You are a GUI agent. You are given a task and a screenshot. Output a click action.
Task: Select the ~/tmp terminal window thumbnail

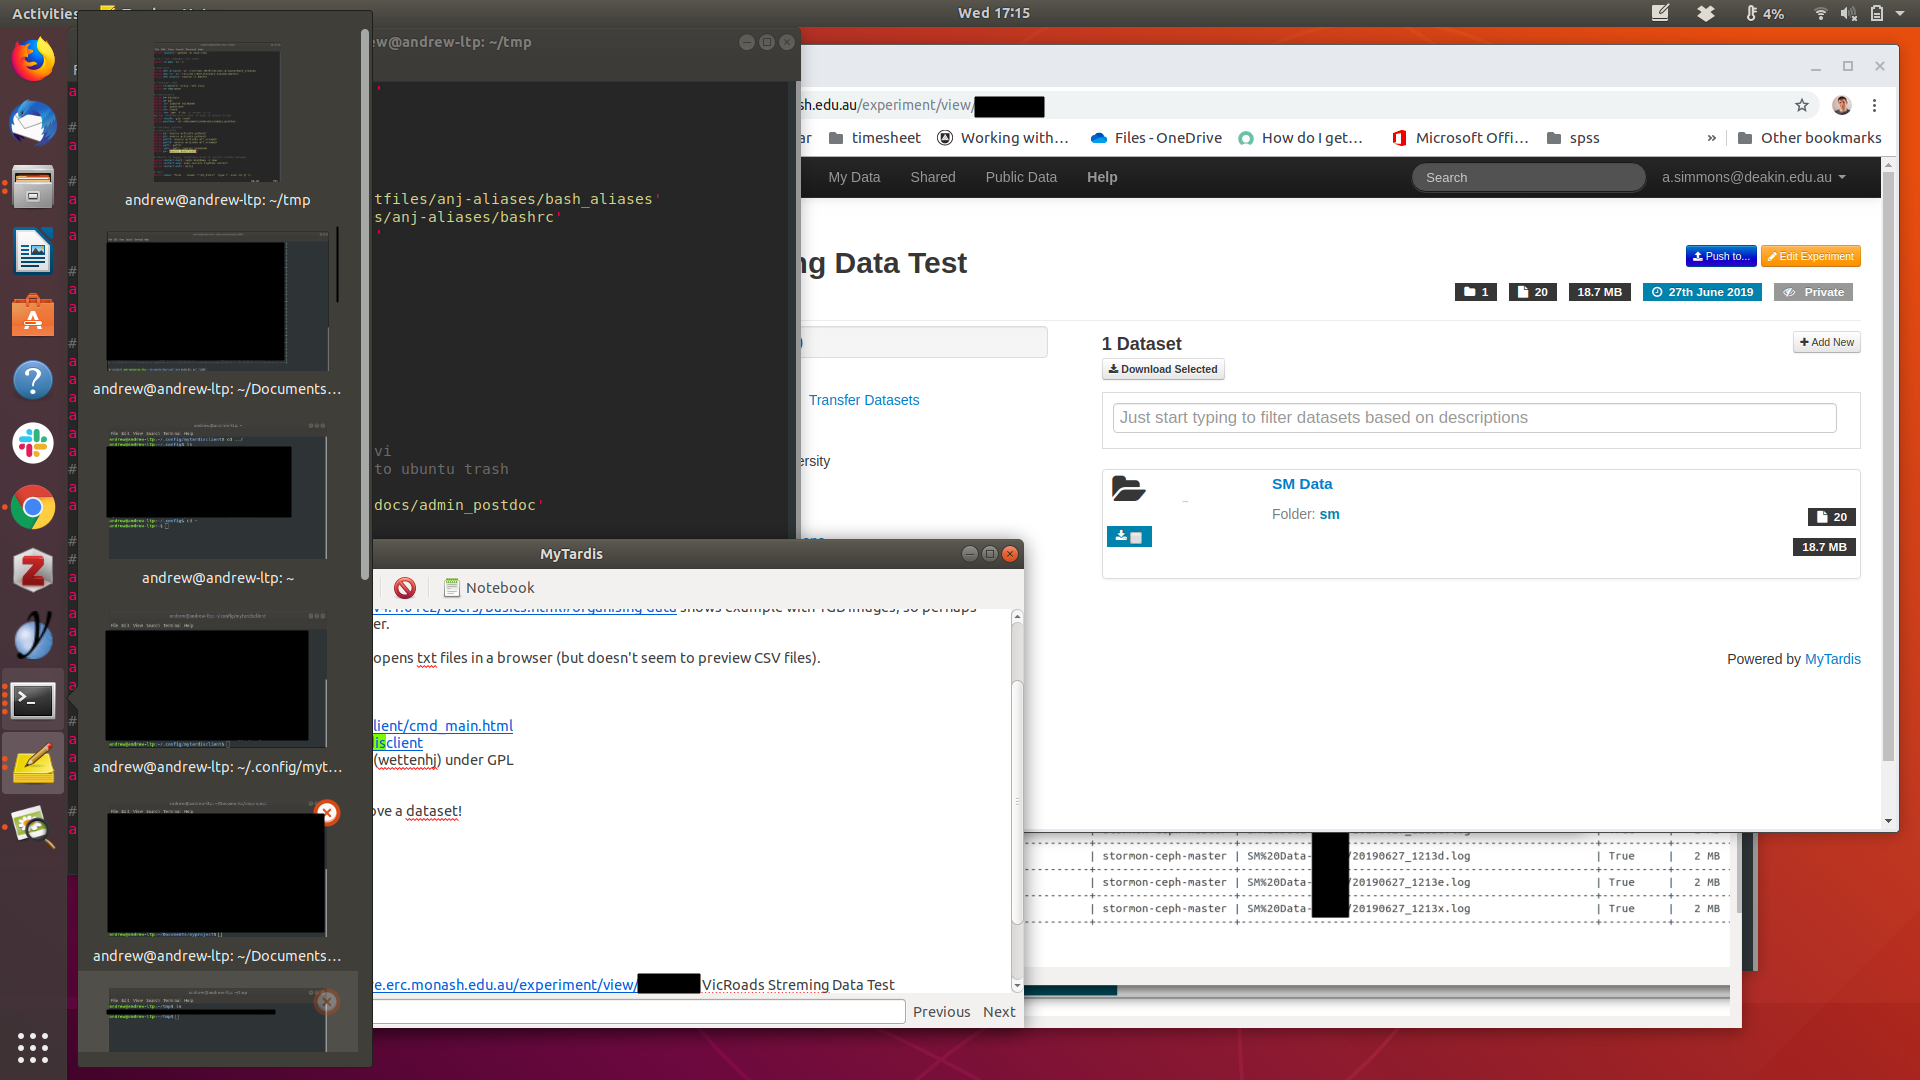click(x=217, y=113)
